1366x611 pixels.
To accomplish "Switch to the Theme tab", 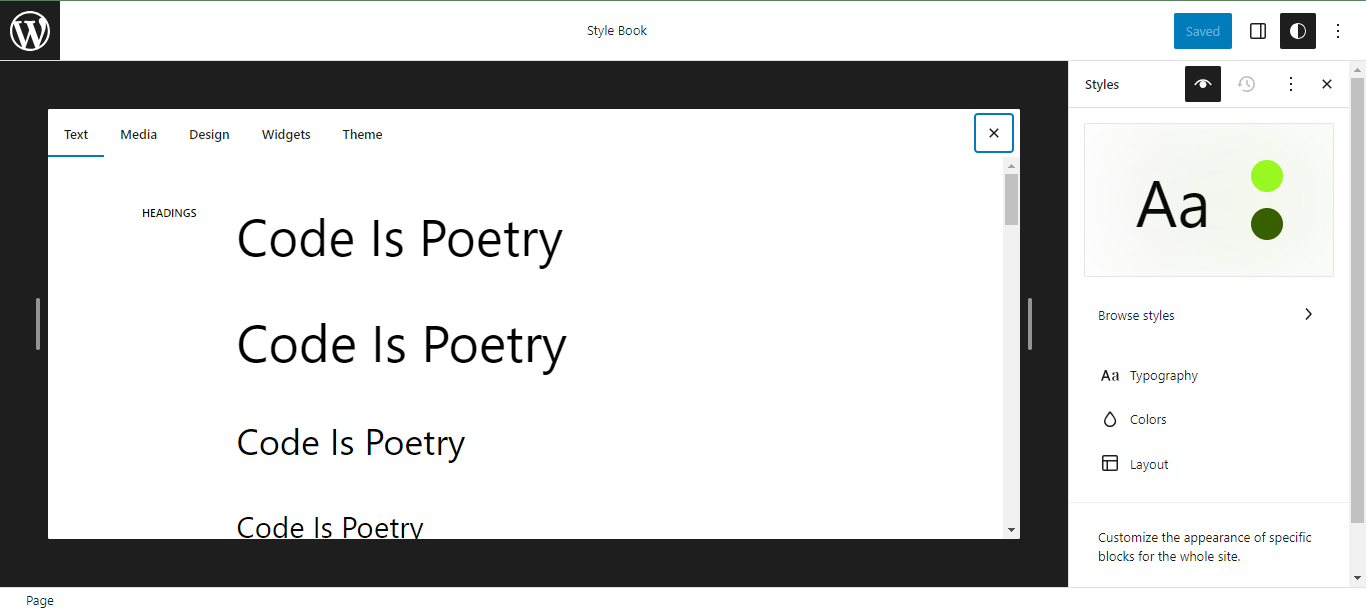I will pyautogui.click(x=362, y=134).
